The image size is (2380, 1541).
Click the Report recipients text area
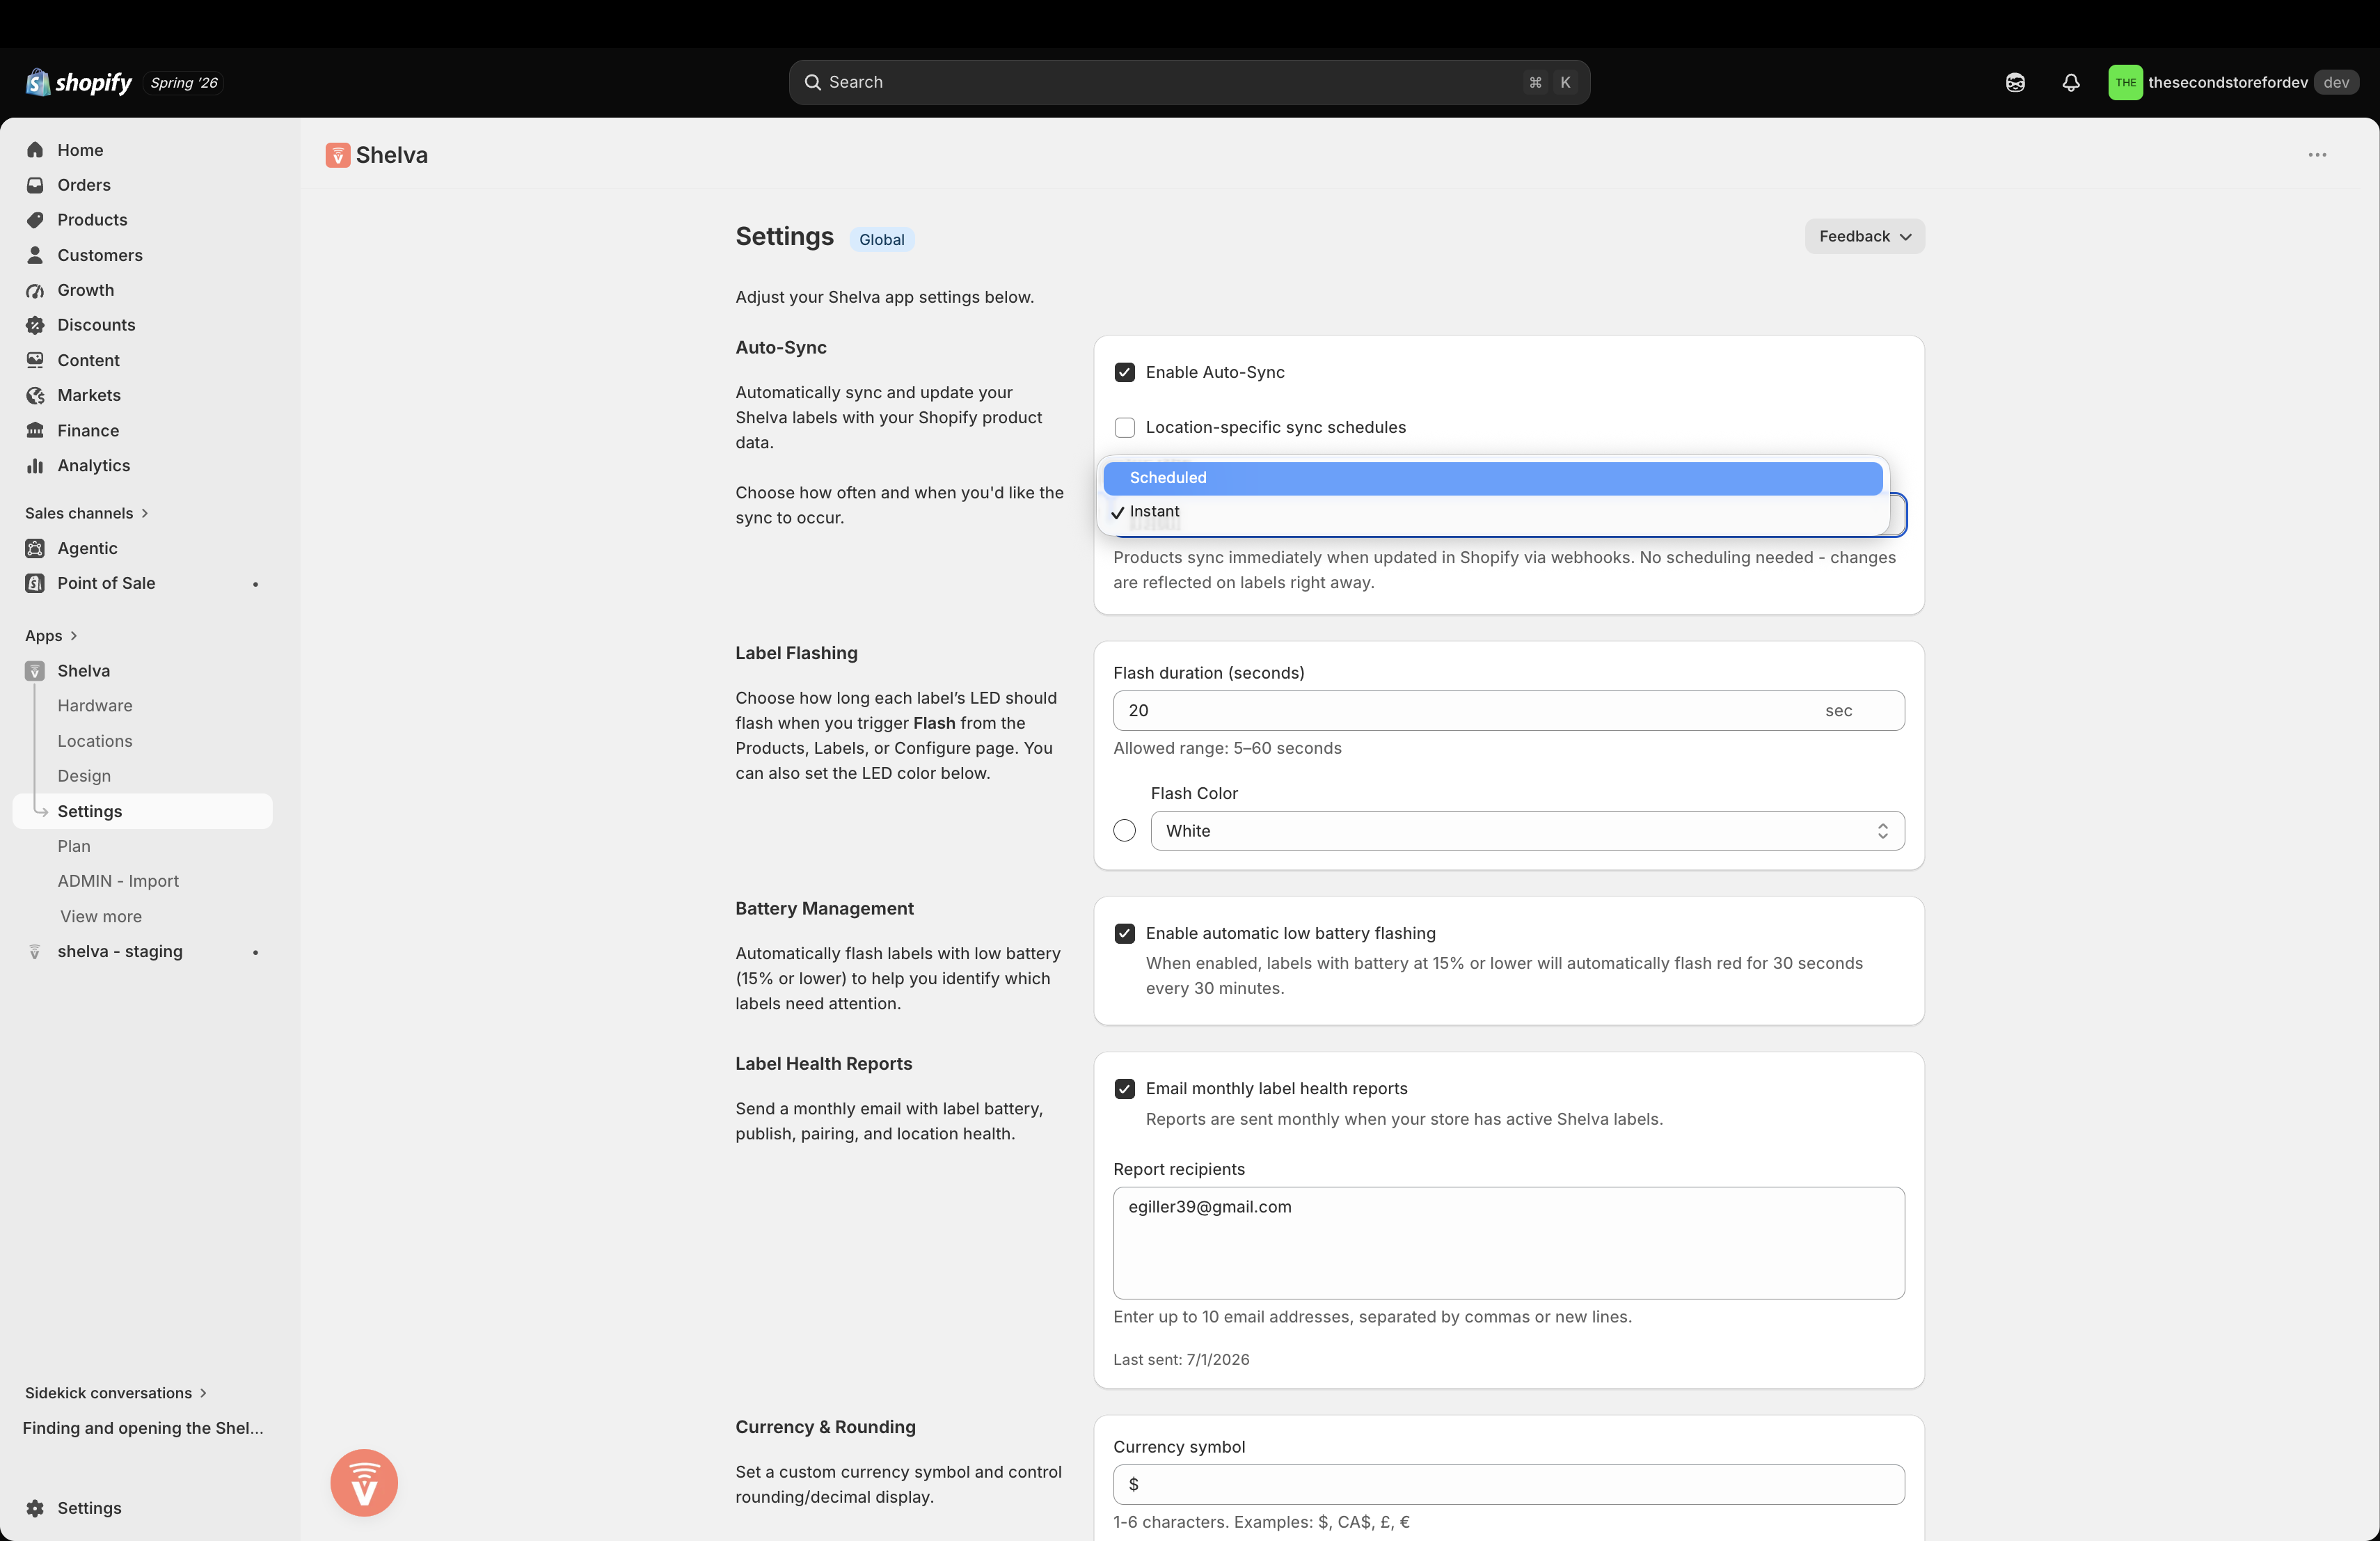pos(1509,1243)
